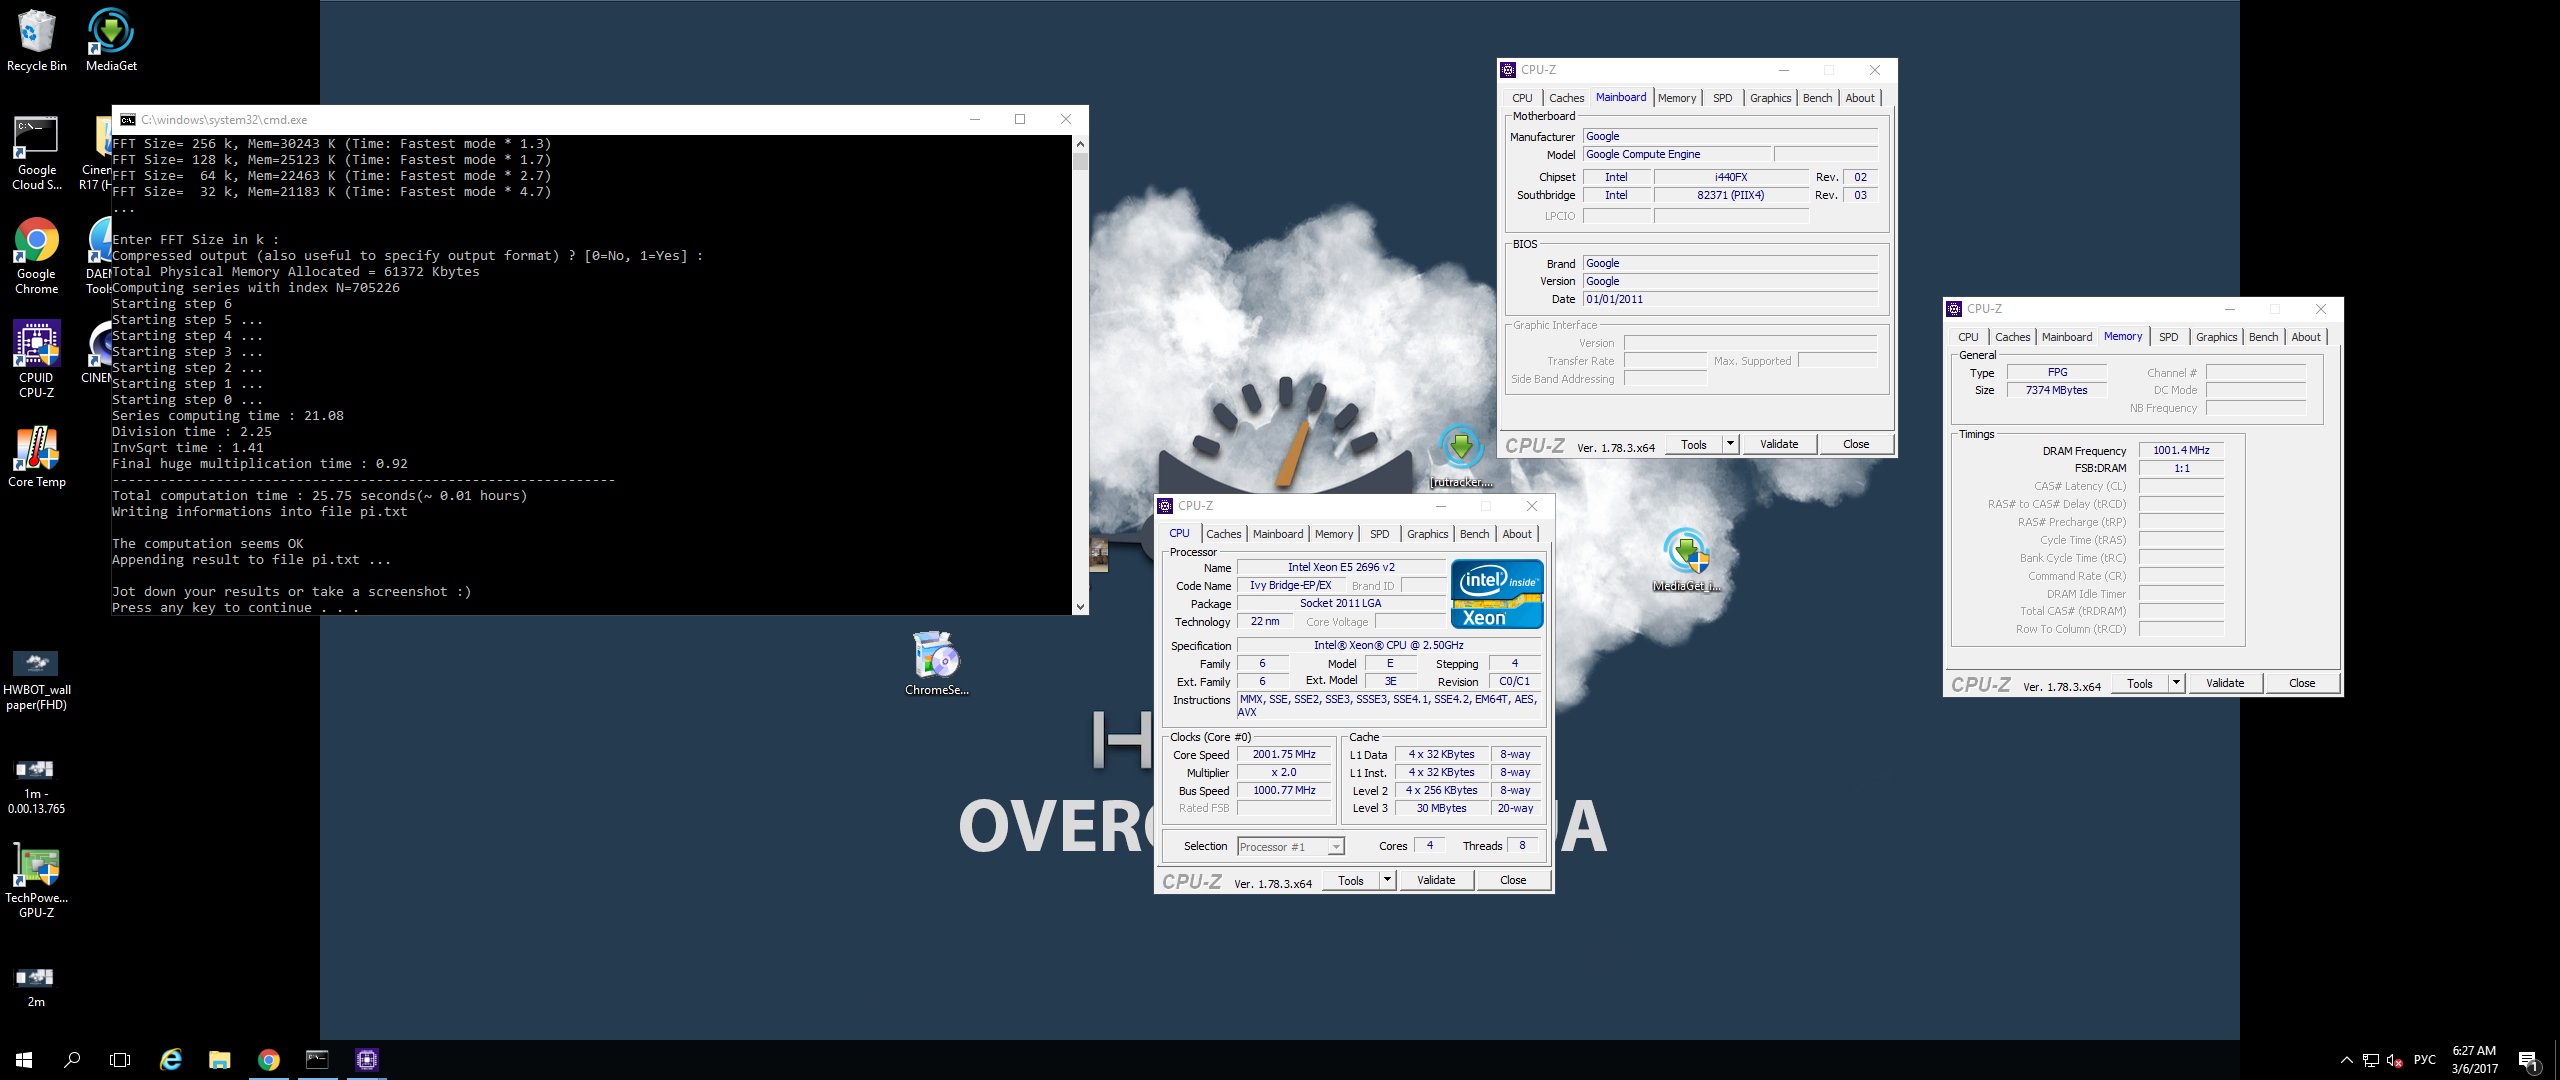Open Memory tab in the Mainboard CPU-Z window

pyautogui.click(x=1677, y=98)
